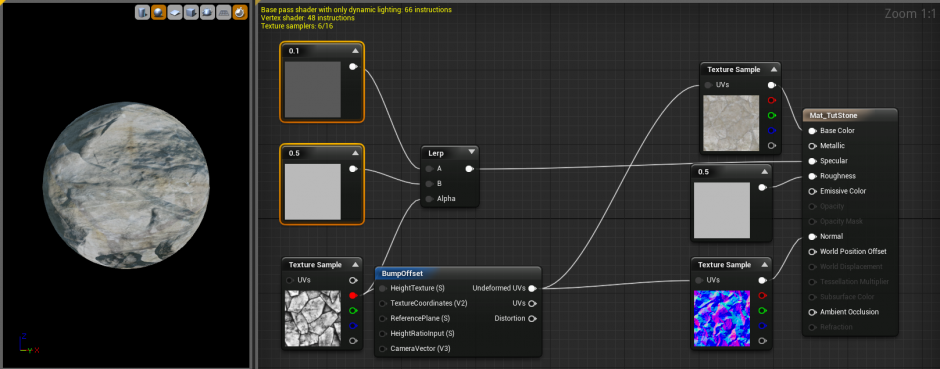
Task: Collapse the 0.1 constant node
Action: click(354, 52)
